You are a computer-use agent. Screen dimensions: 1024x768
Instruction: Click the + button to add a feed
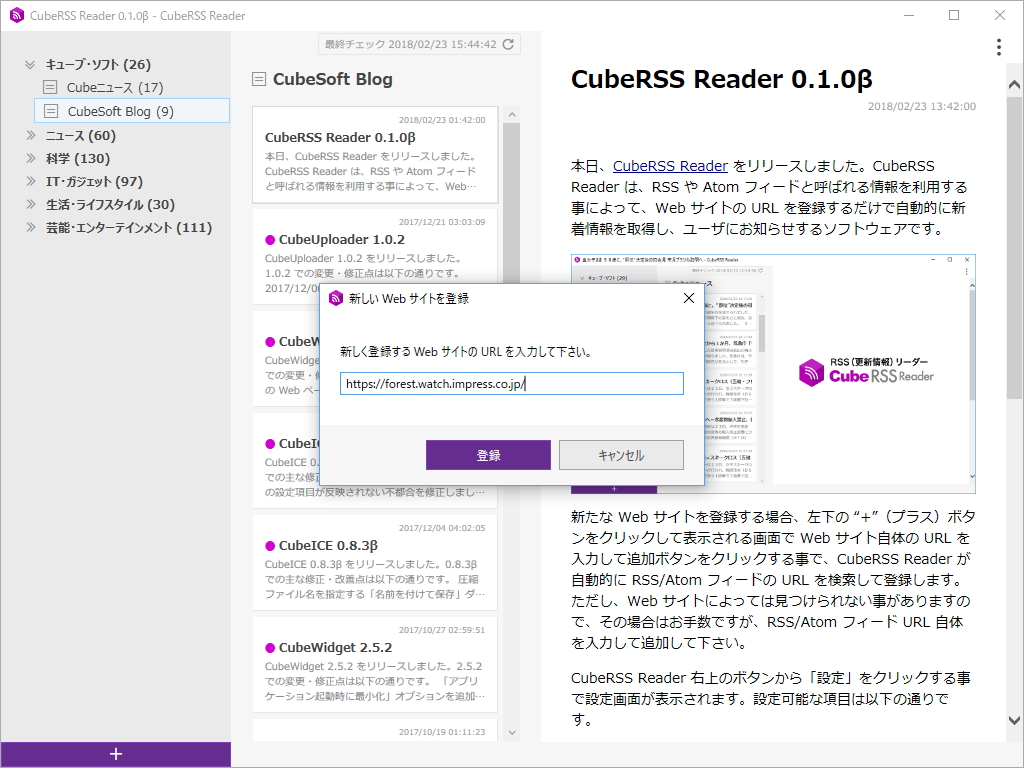(115, 752)
